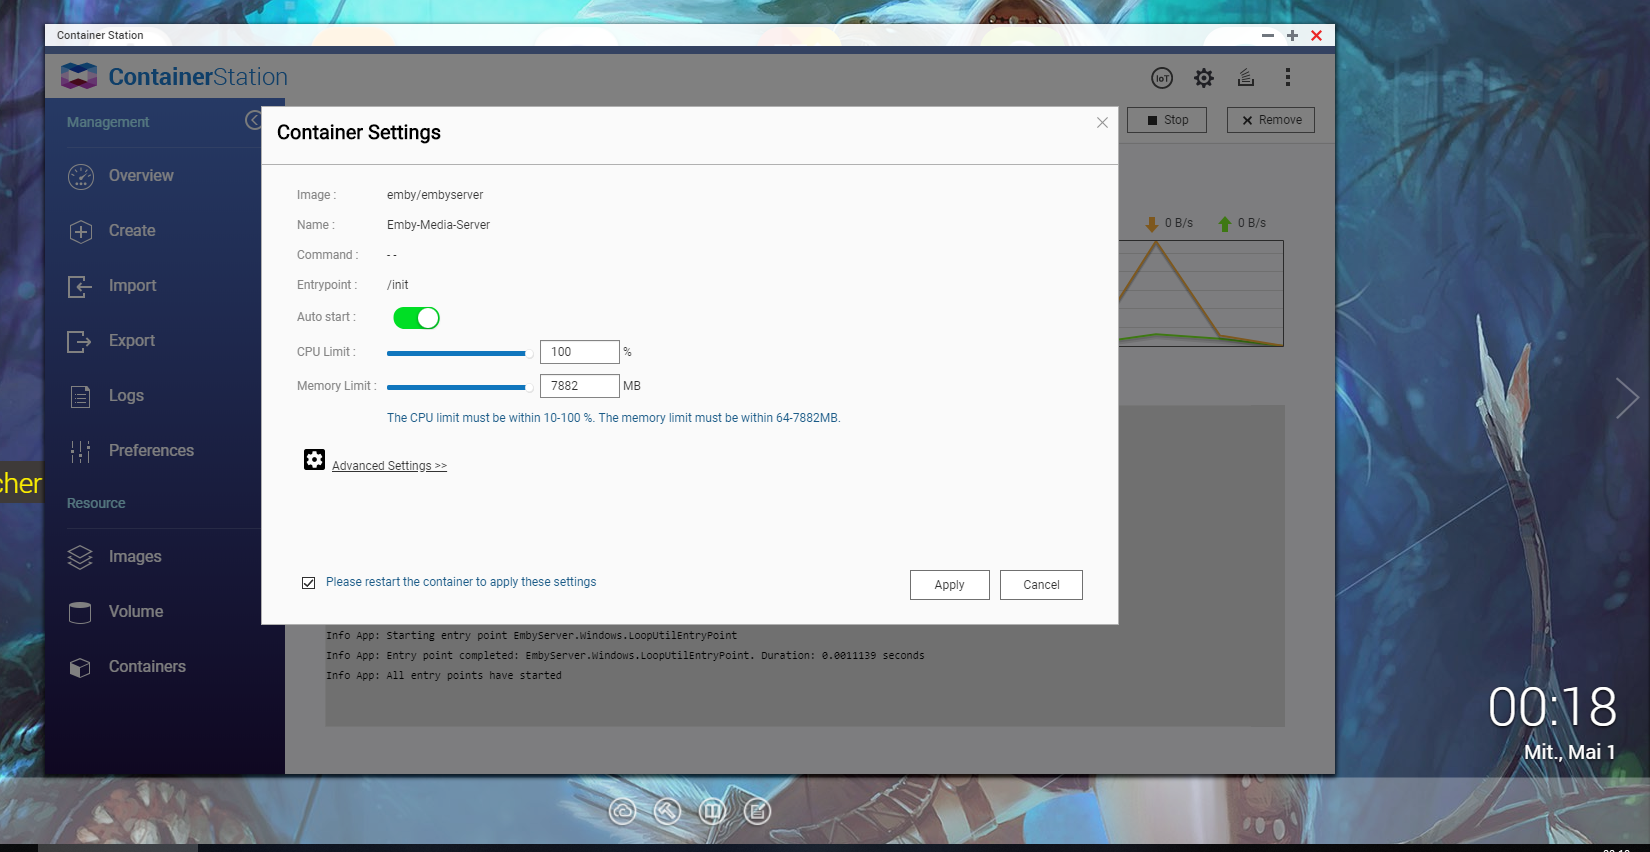The image size is (1650, 852).
Task: Click the Overview gauge icon
Action: [81, 177]
